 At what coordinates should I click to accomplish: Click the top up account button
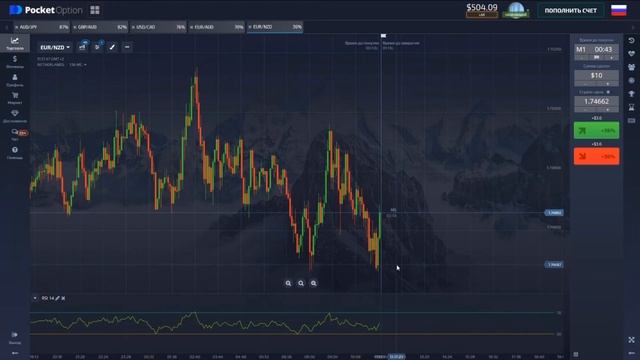[571, 11]
